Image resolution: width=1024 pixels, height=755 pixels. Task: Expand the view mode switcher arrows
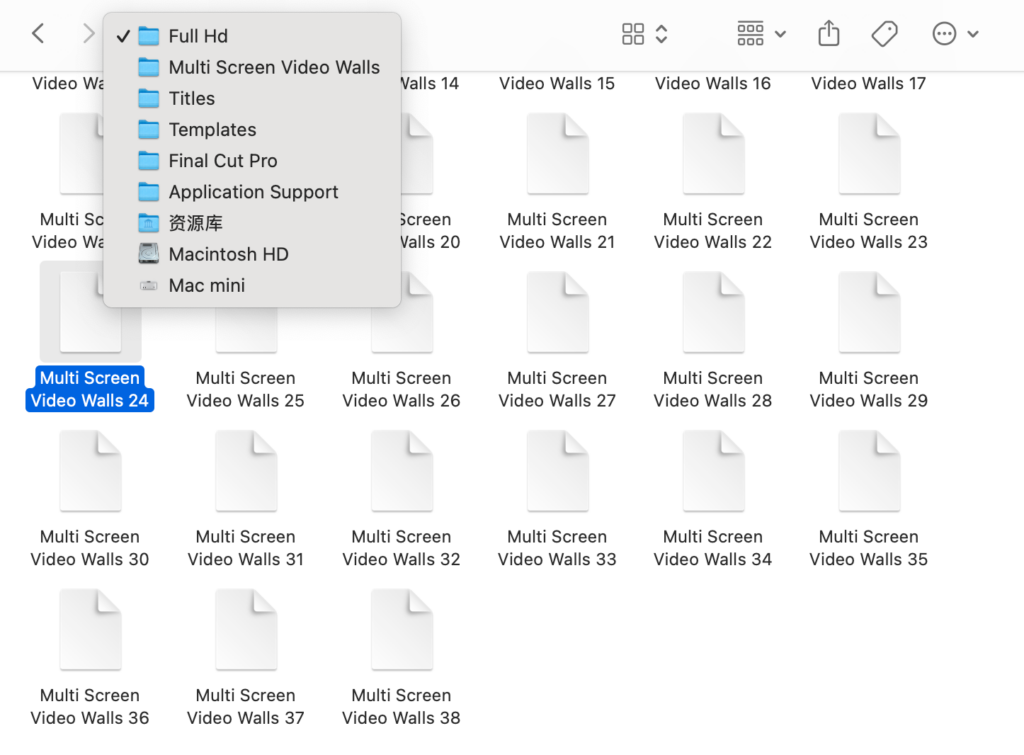[x=661, y=34]
